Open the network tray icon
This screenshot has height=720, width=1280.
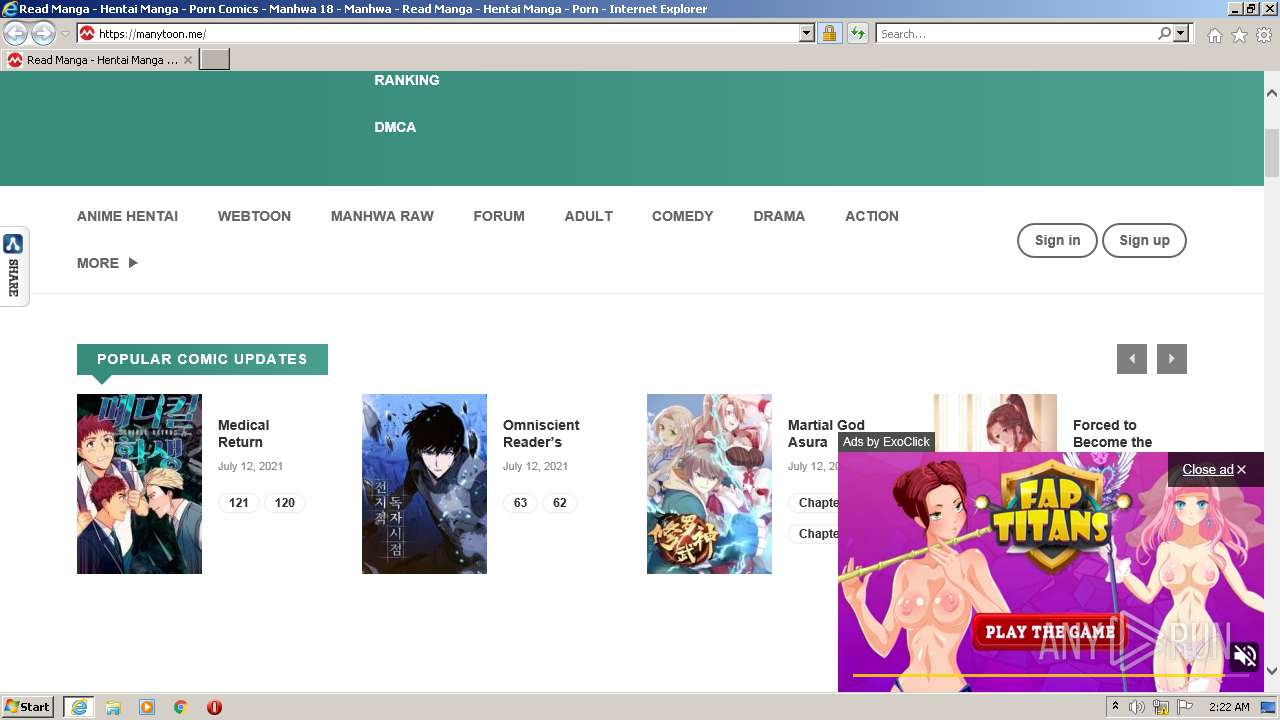(1161, 707)
